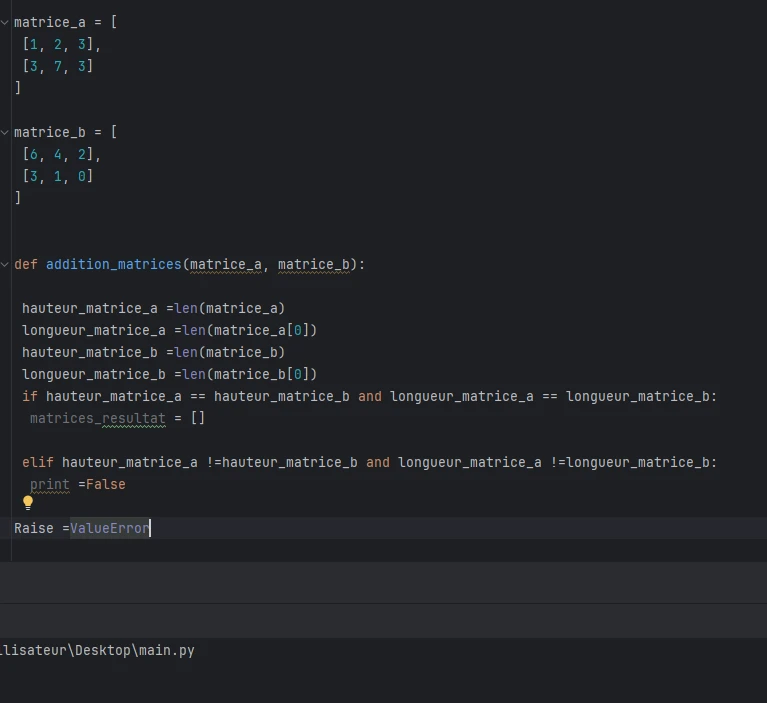Click the False value after print
The width and height of the screenshot is (767, 703).
coord(105,484)
